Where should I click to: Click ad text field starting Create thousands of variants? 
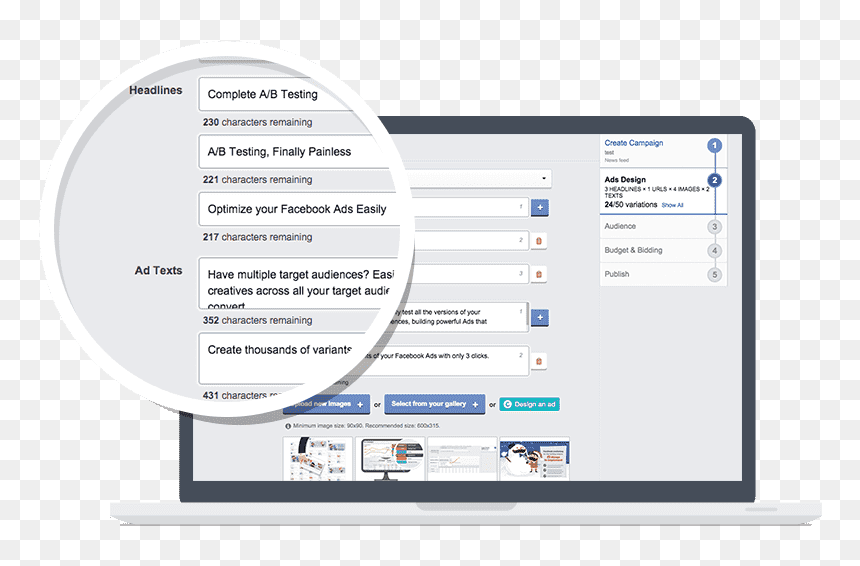pos(280,359)
